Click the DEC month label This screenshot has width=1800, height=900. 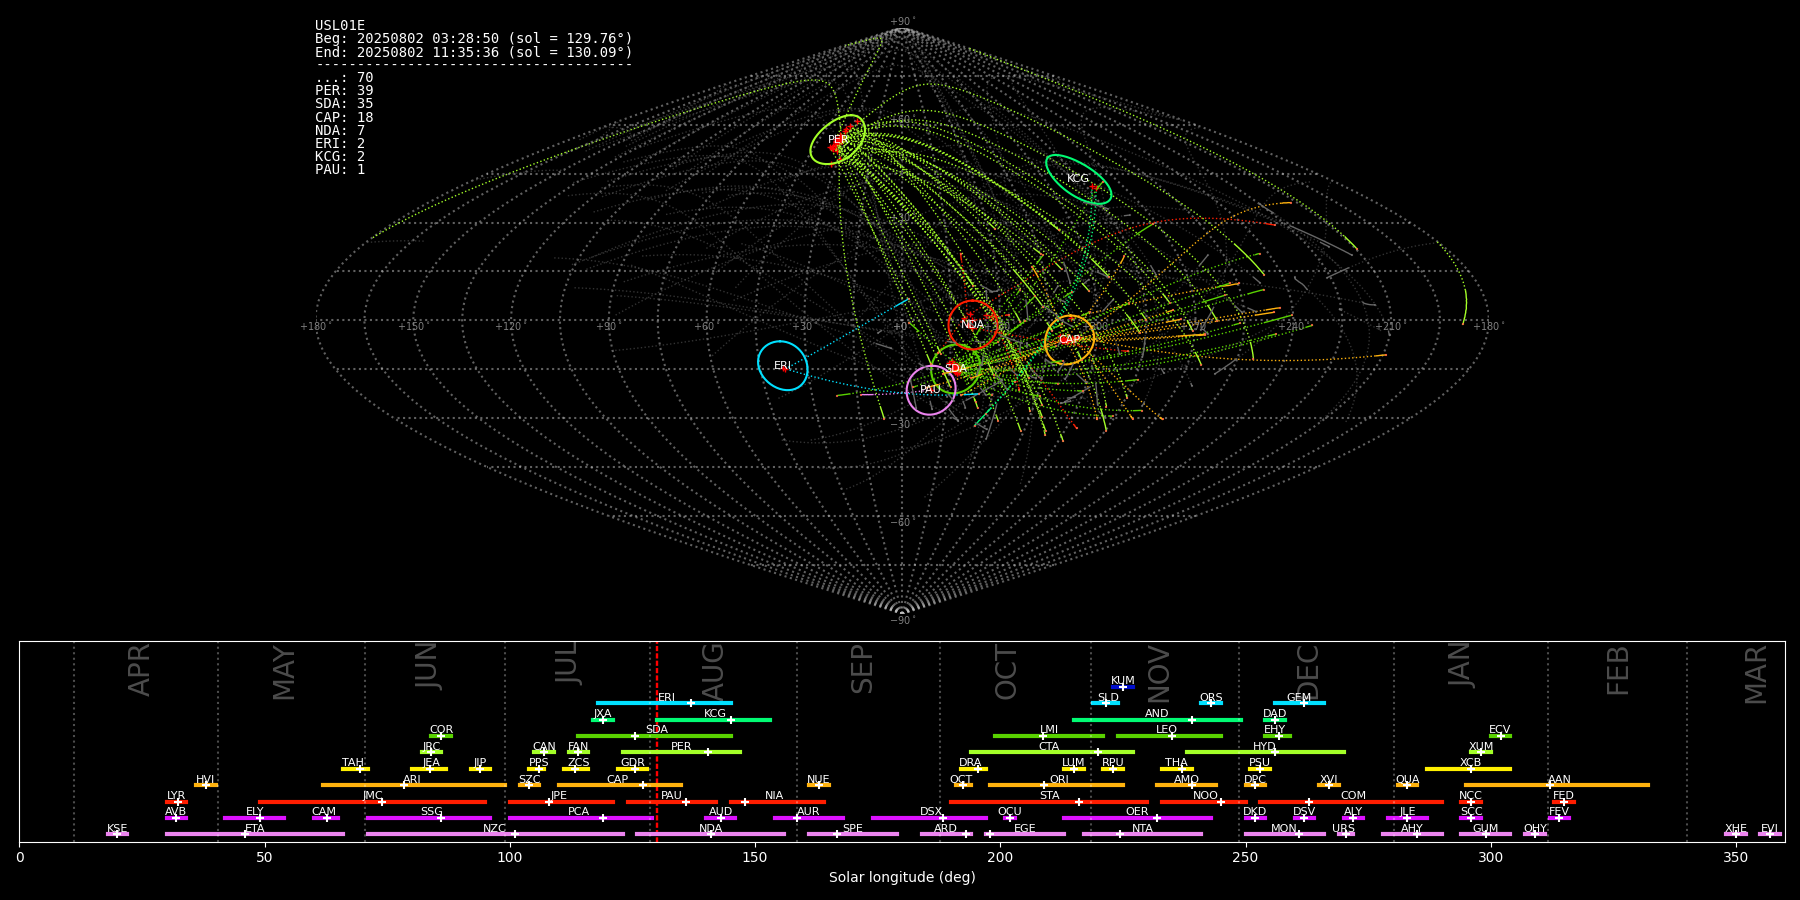tap(1308, 672)
